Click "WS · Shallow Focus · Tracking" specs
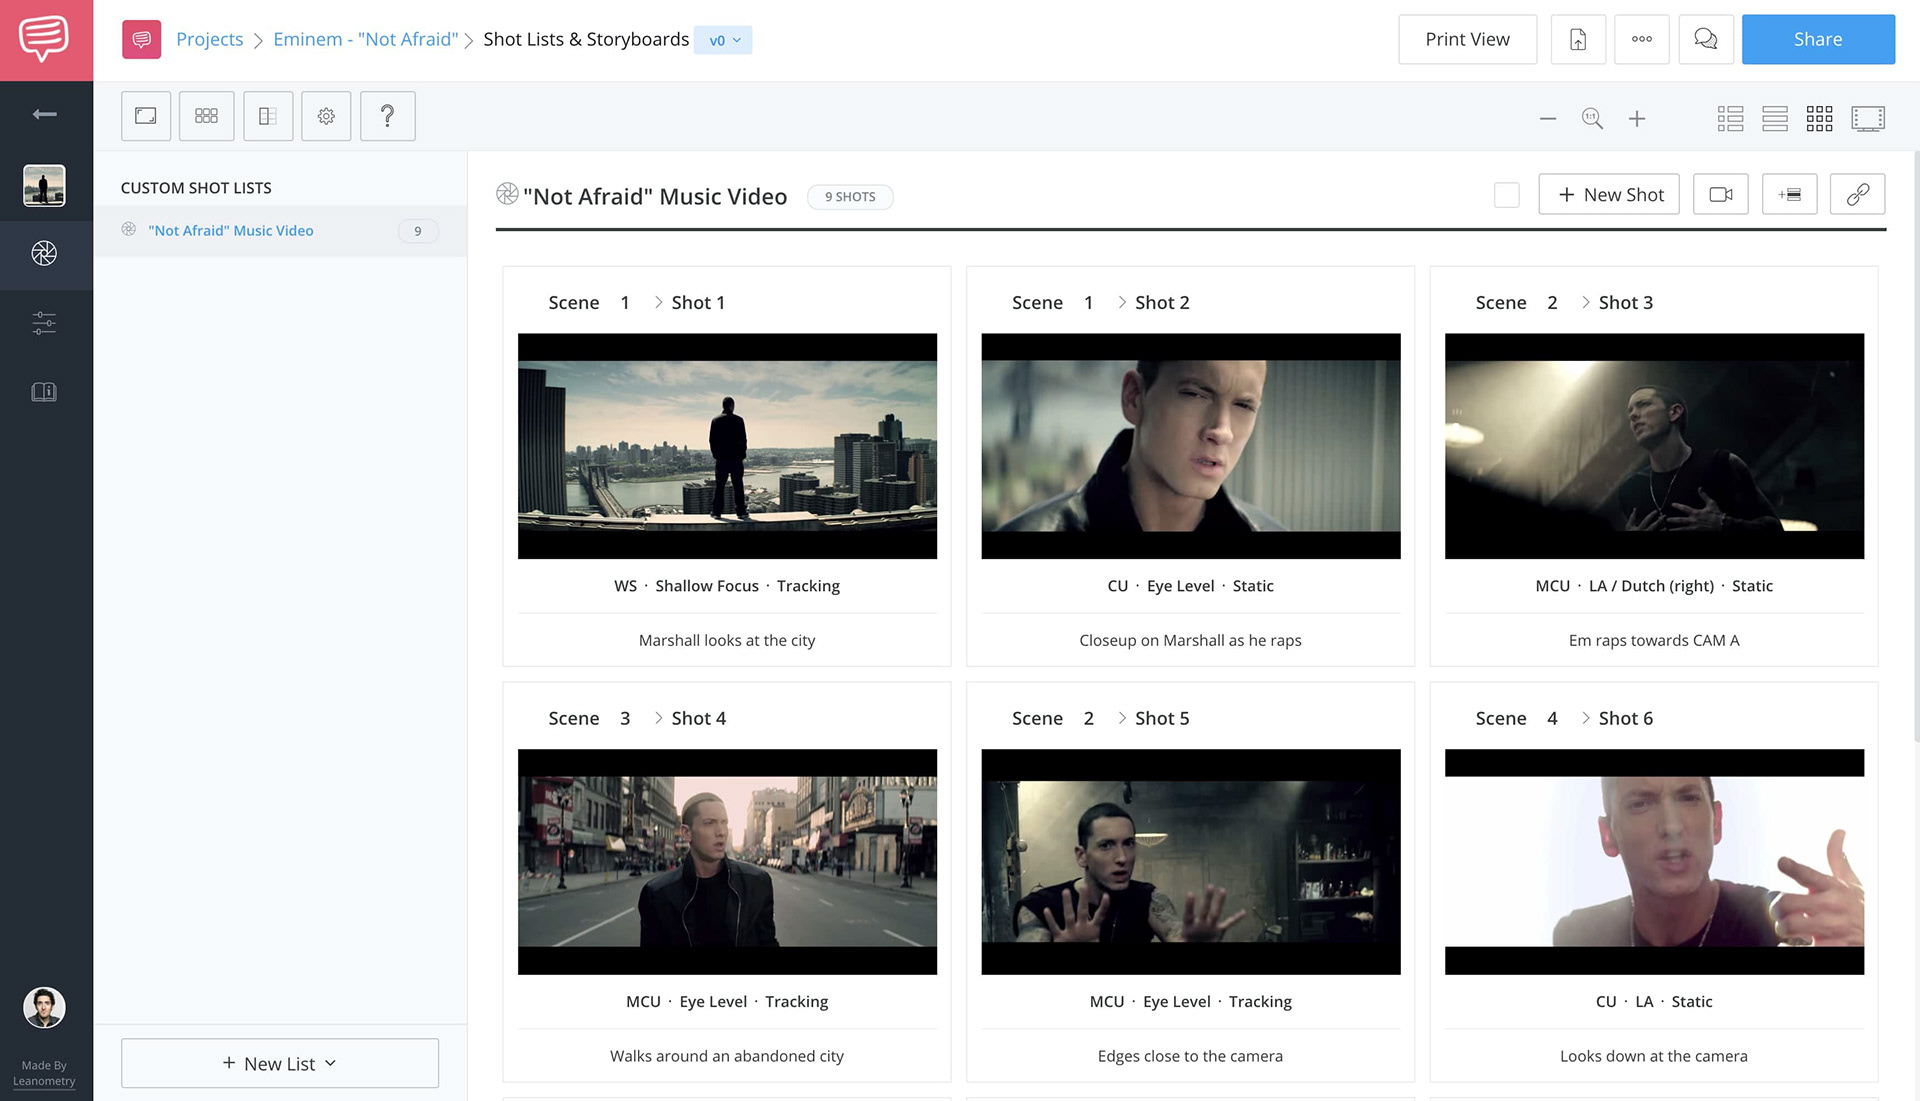Screen dimensions: 1920x1101 pos(727,586)
